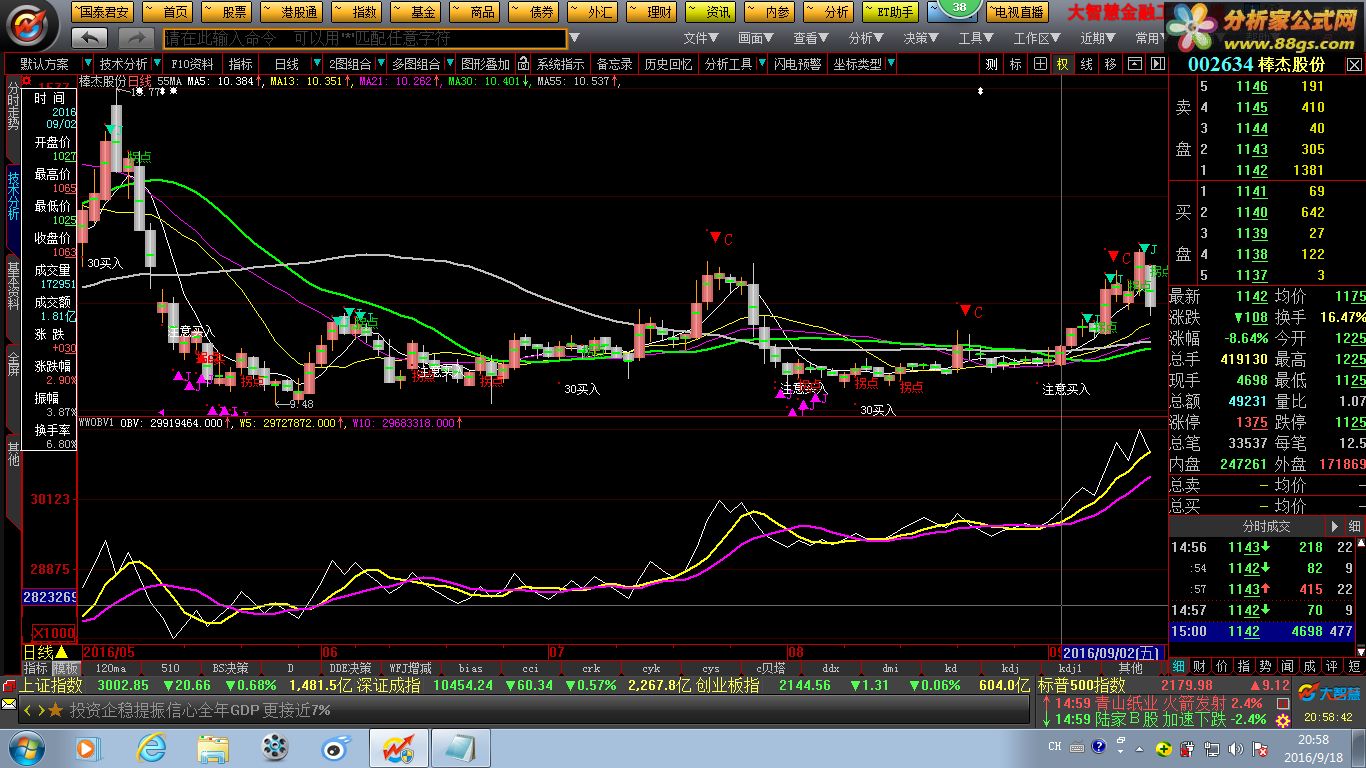Click the star icon in the news ticker
The image size is (1366, 768).
pos(55,710)
